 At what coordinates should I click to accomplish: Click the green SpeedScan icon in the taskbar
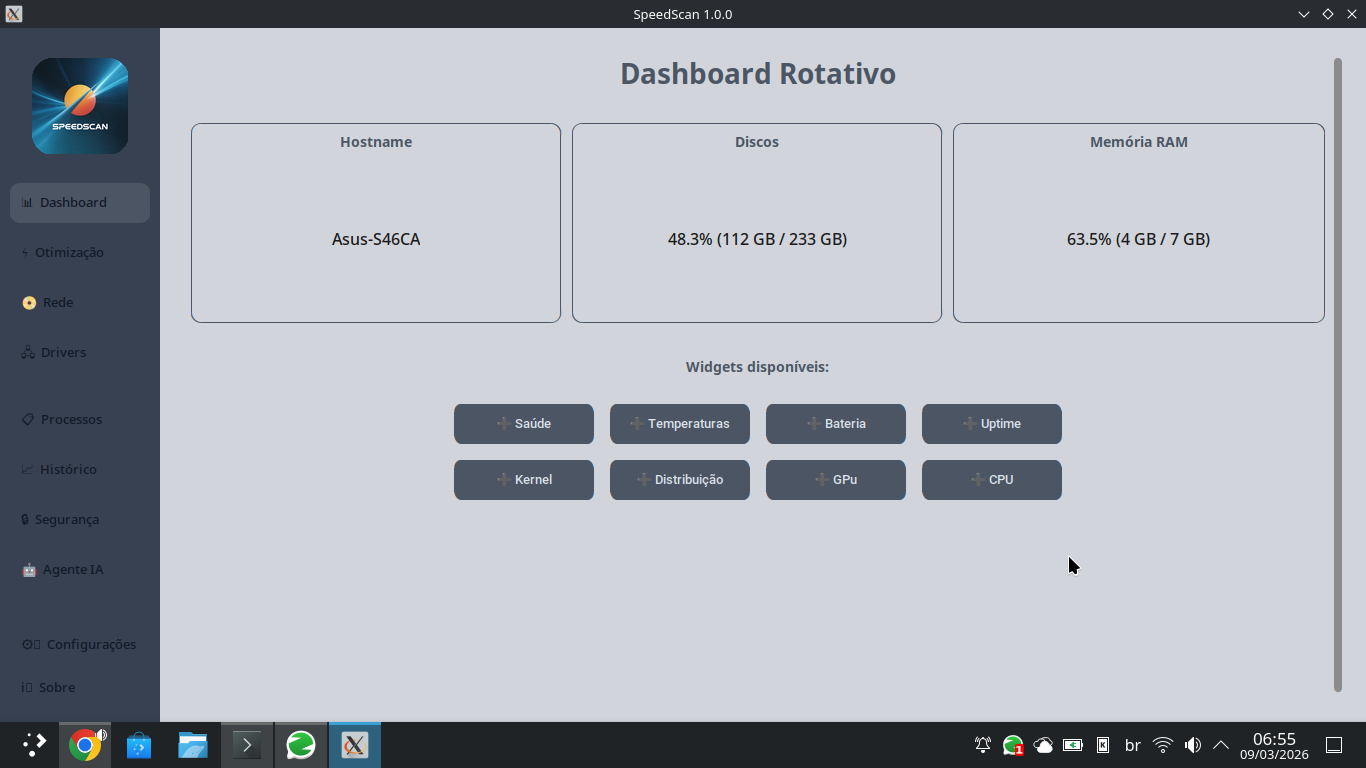pyautogui.click(x=300, y=744)
